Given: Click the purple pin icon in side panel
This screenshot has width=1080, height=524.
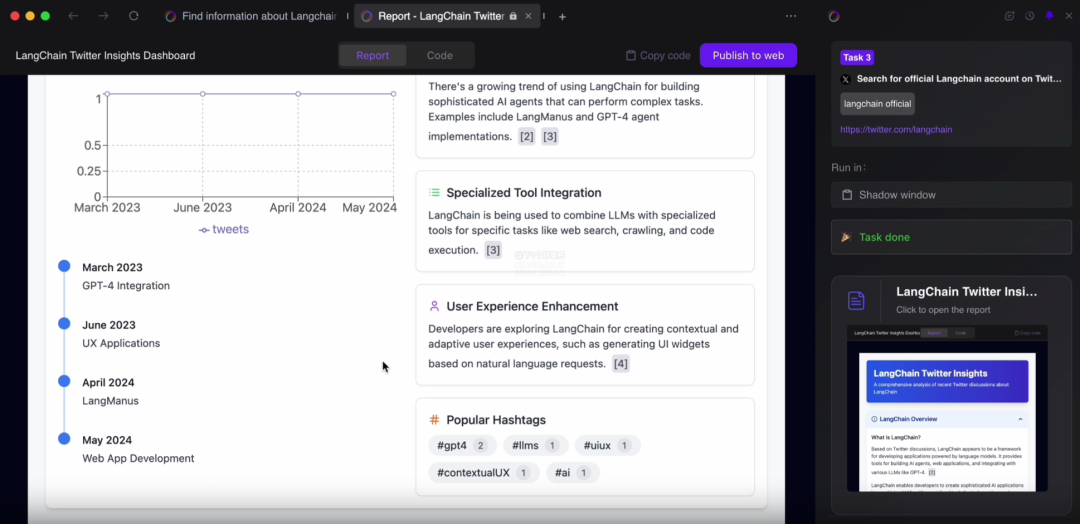Looking at the screenshot, I should (x=1049, y=16).
